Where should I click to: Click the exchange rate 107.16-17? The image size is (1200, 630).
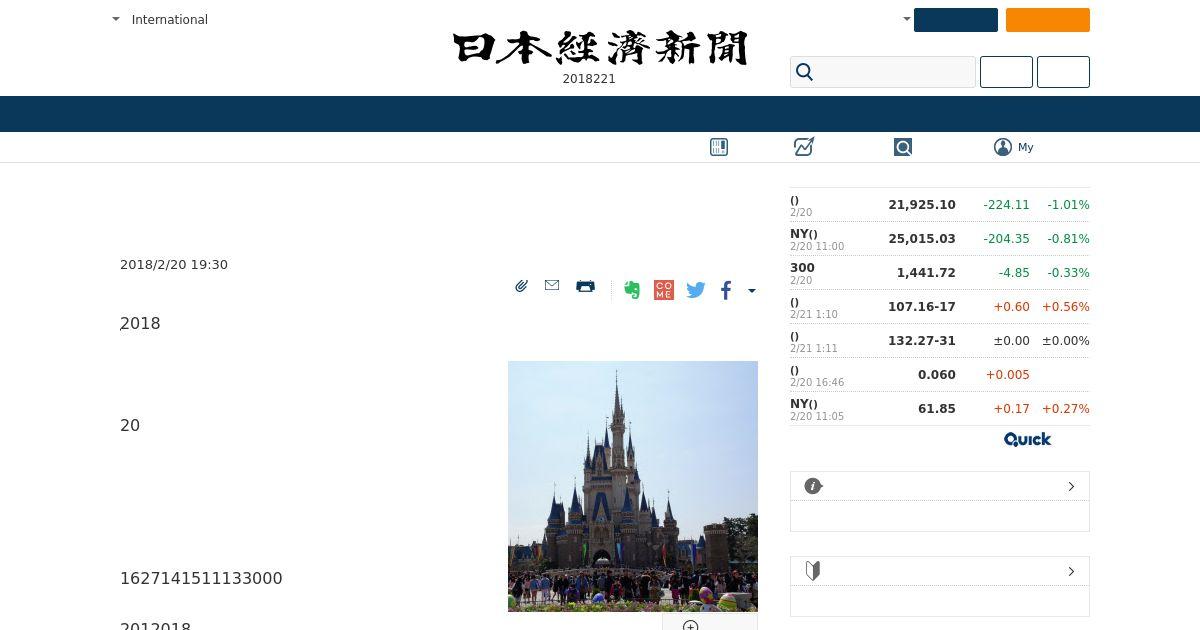pyautogui.click(x=922, y=306)
